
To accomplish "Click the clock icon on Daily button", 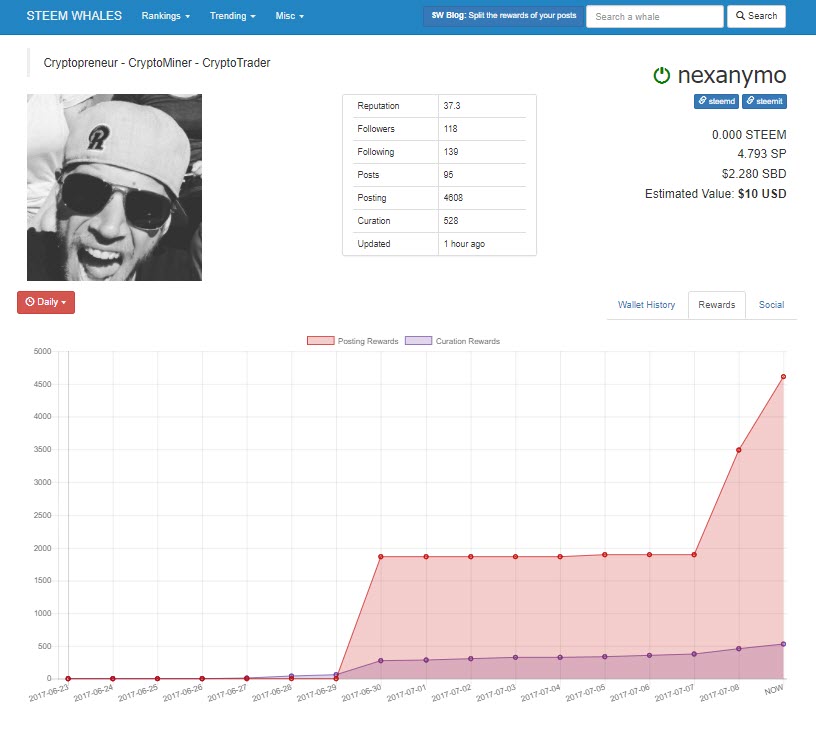I will [x=30, y=302].
